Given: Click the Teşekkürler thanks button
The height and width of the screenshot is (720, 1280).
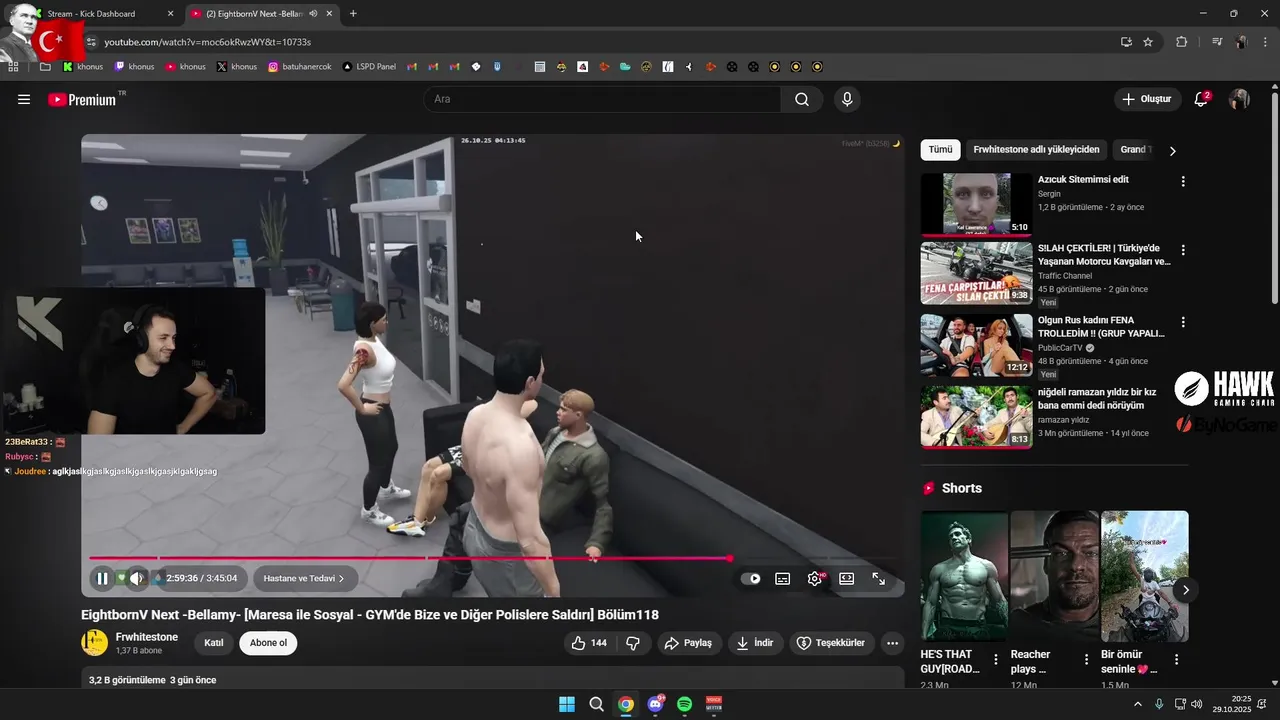Looking at the screenshot, I should click(830, 643).
